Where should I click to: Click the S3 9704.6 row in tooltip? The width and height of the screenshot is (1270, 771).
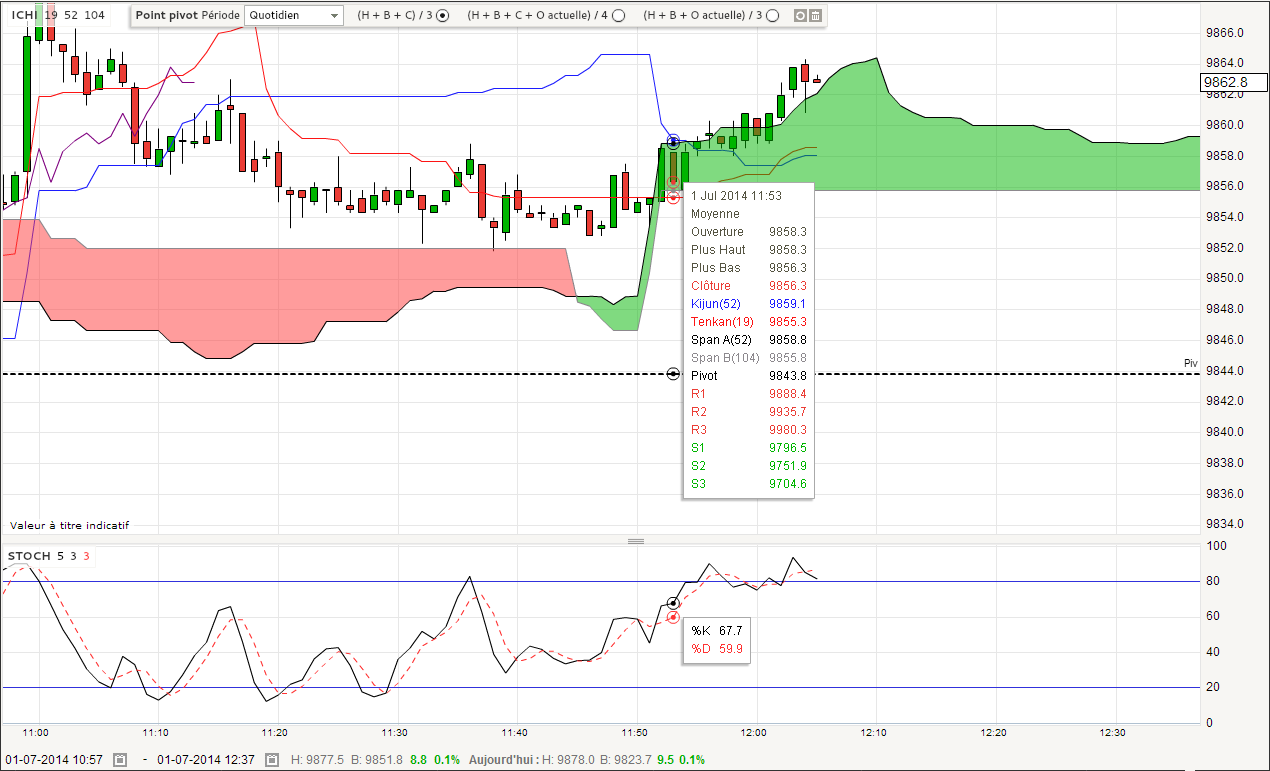748,483
